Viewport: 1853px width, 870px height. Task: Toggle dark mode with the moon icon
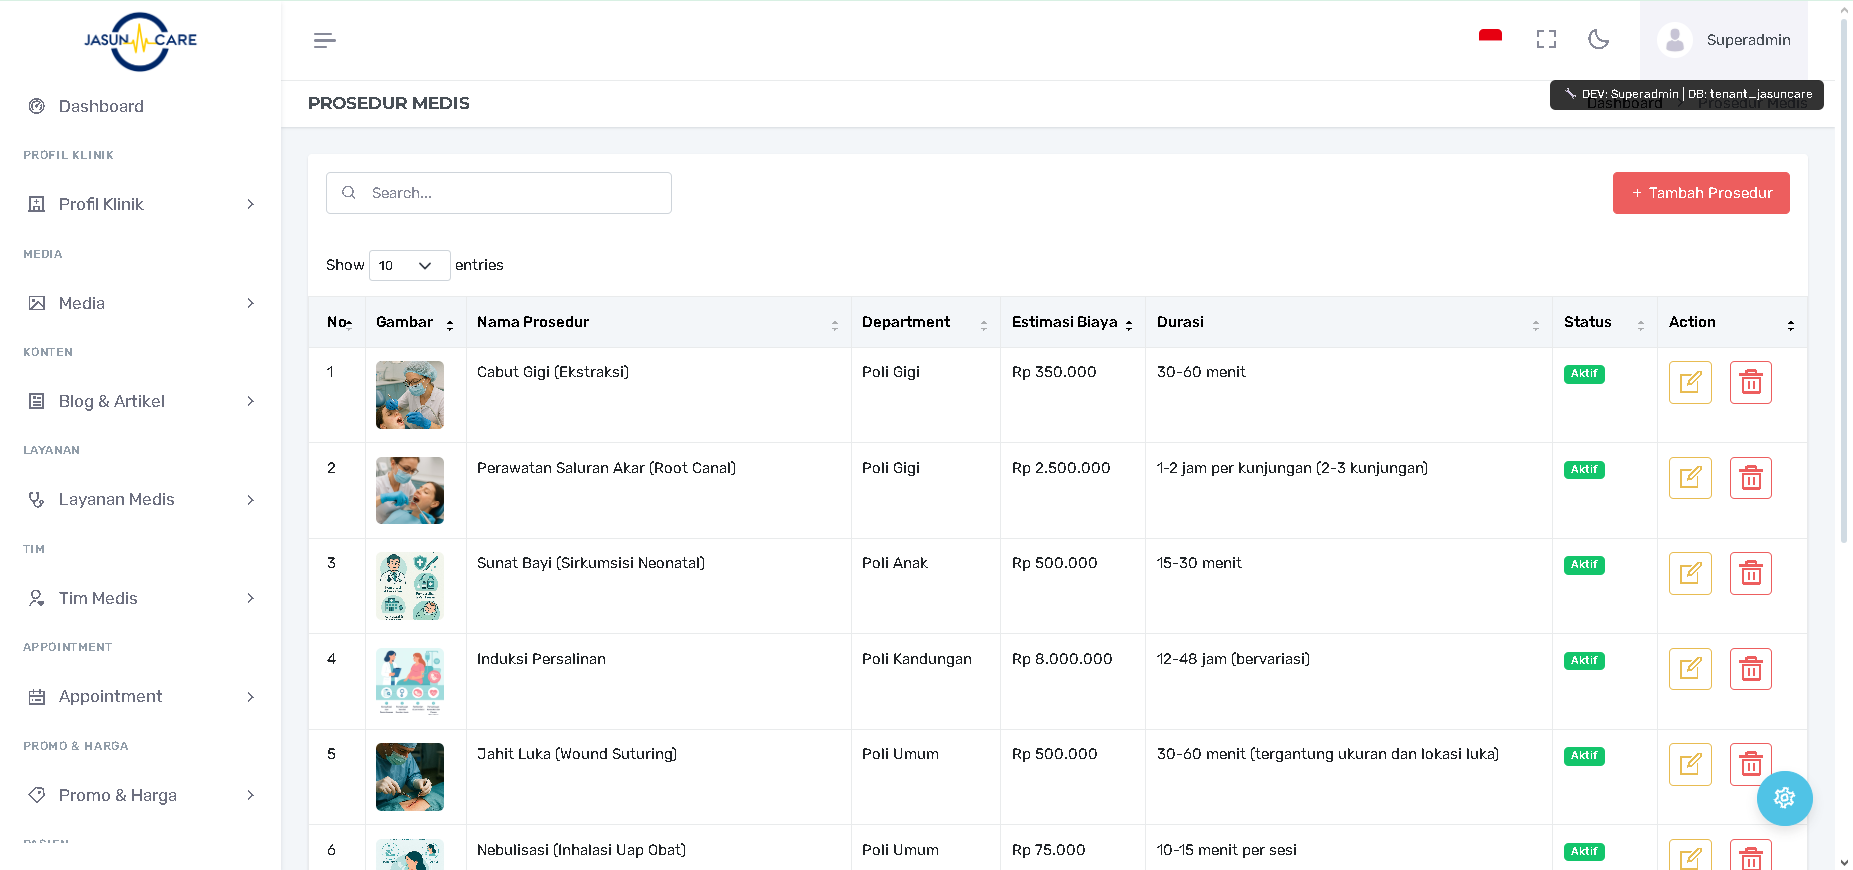coord(1598,39)
